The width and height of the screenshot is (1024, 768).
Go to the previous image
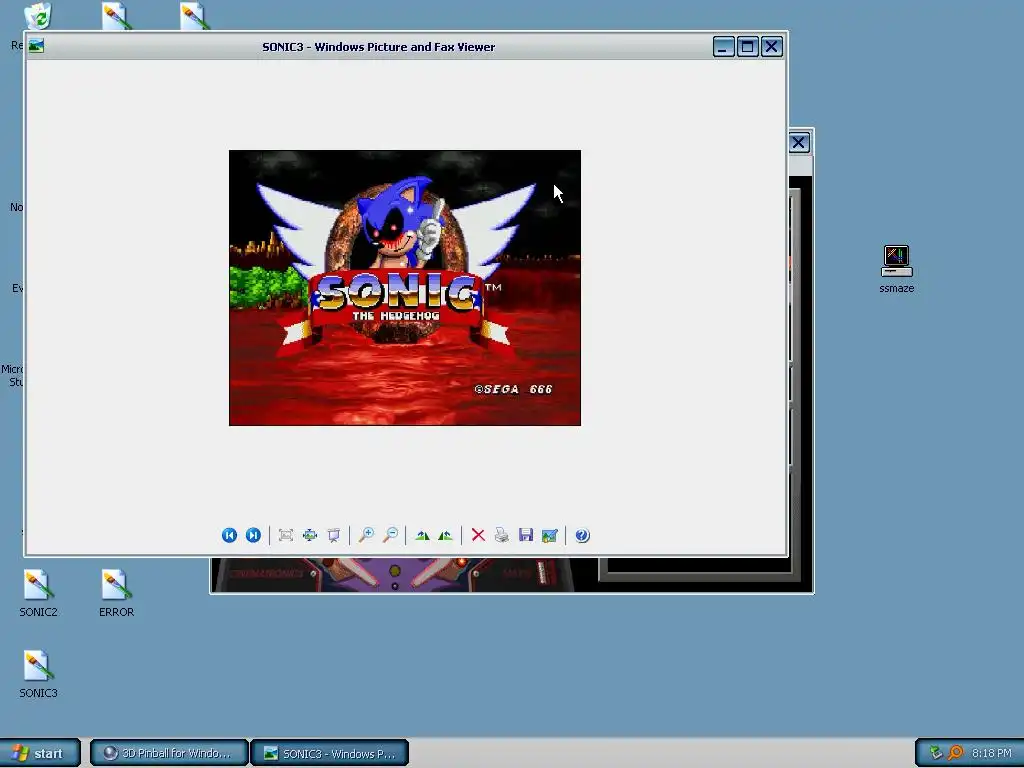(x=229, y=536)
